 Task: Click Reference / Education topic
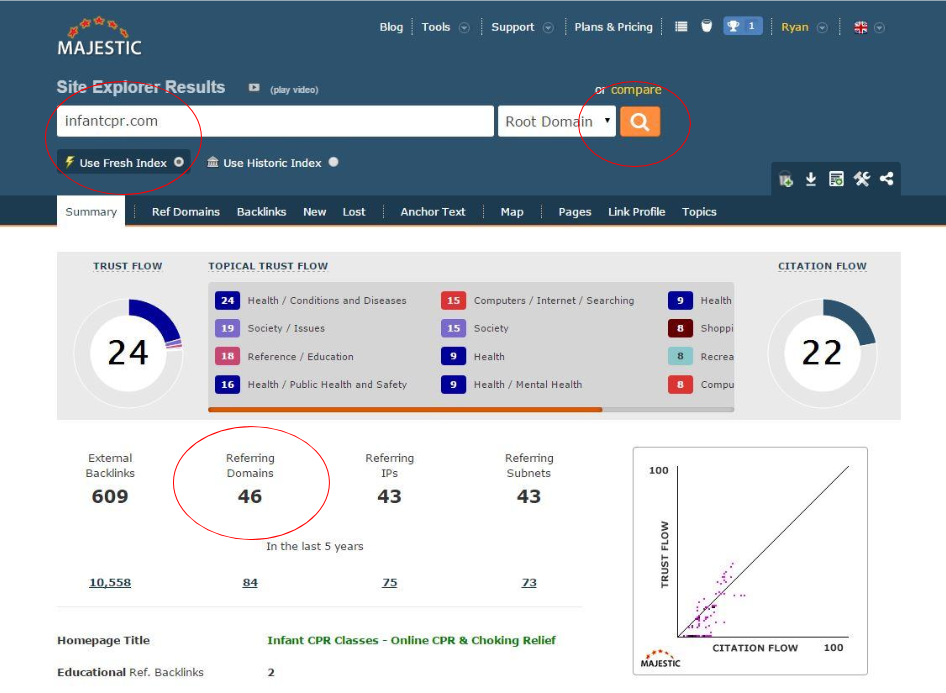[x=300, y=356]
